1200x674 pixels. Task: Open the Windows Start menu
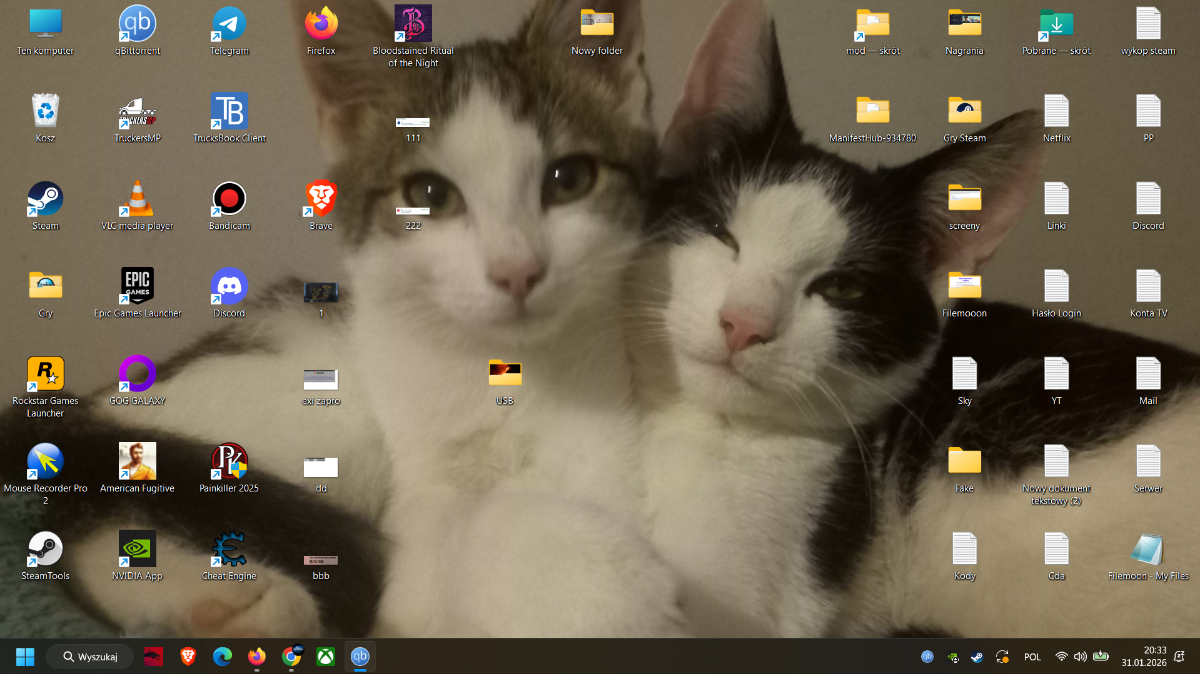[25, 657]
